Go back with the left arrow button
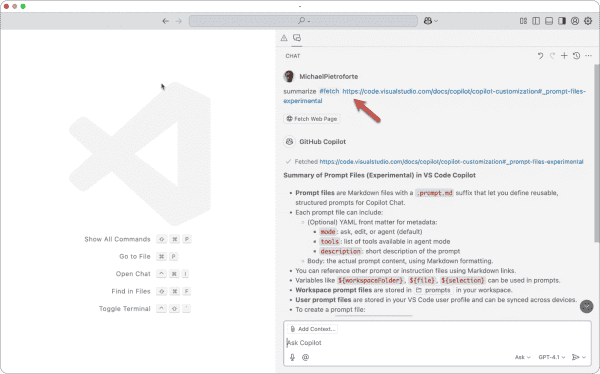 165,21
